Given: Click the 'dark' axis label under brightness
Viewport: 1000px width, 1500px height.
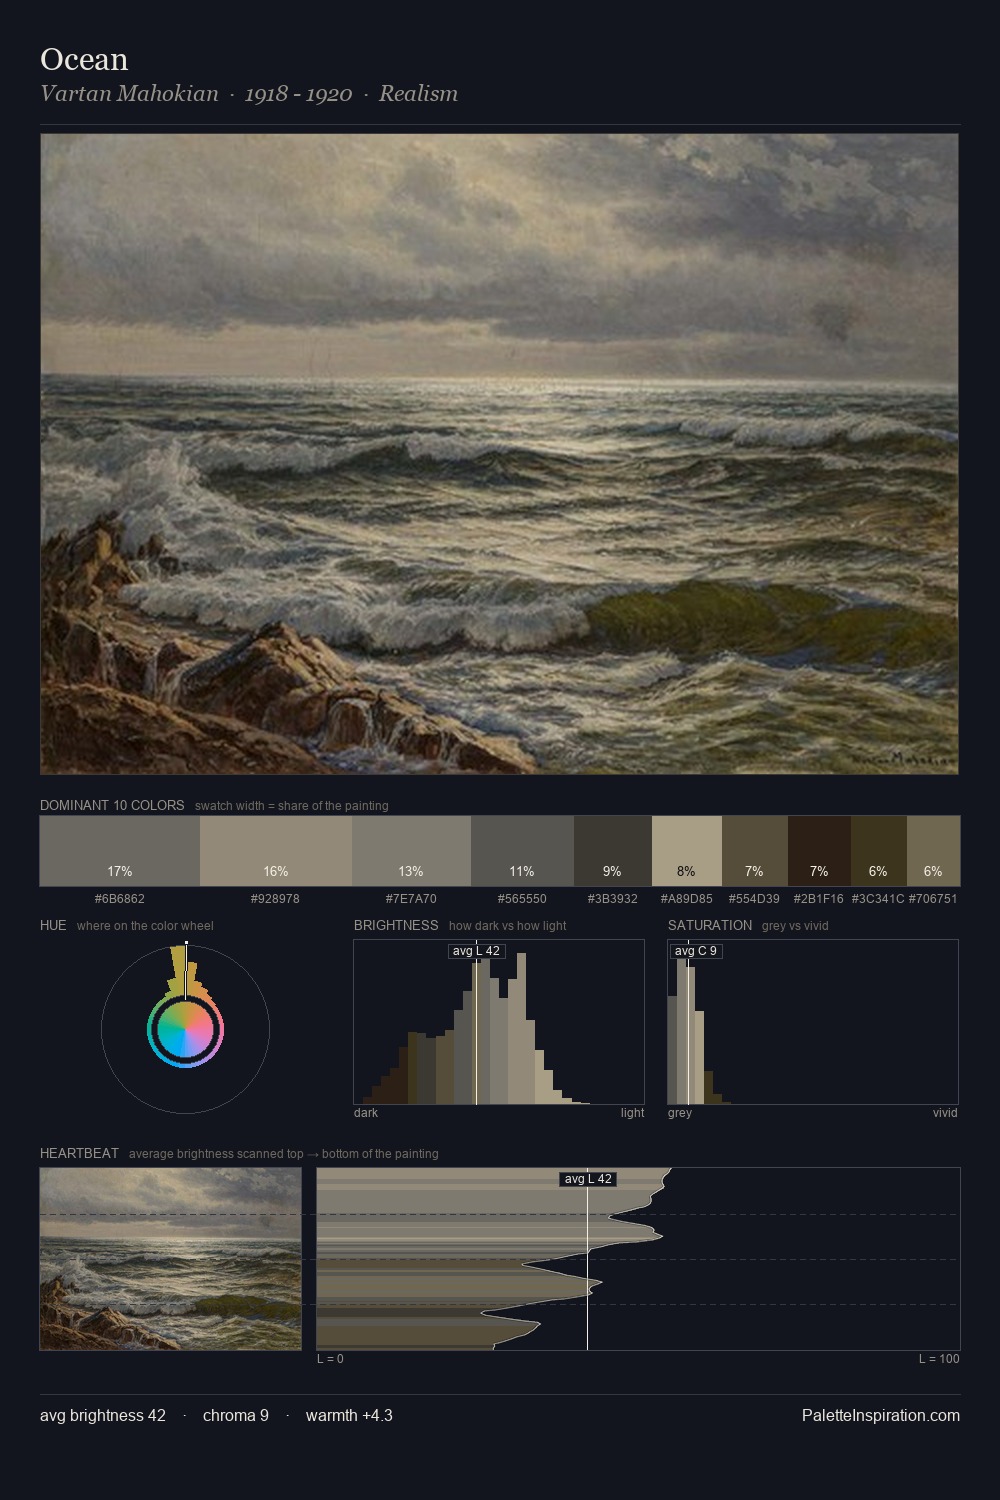Looking at the screenshot, I should [x=366, y=1113].
